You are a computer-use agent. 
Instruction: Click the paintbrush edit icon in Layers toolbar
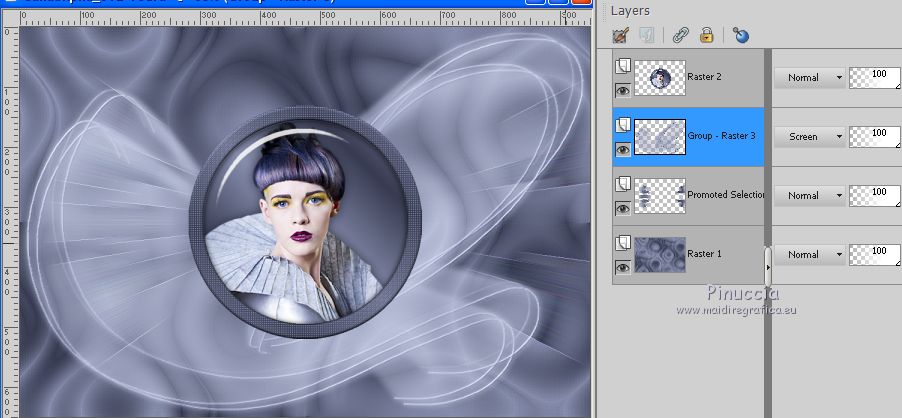coord(620,36)
